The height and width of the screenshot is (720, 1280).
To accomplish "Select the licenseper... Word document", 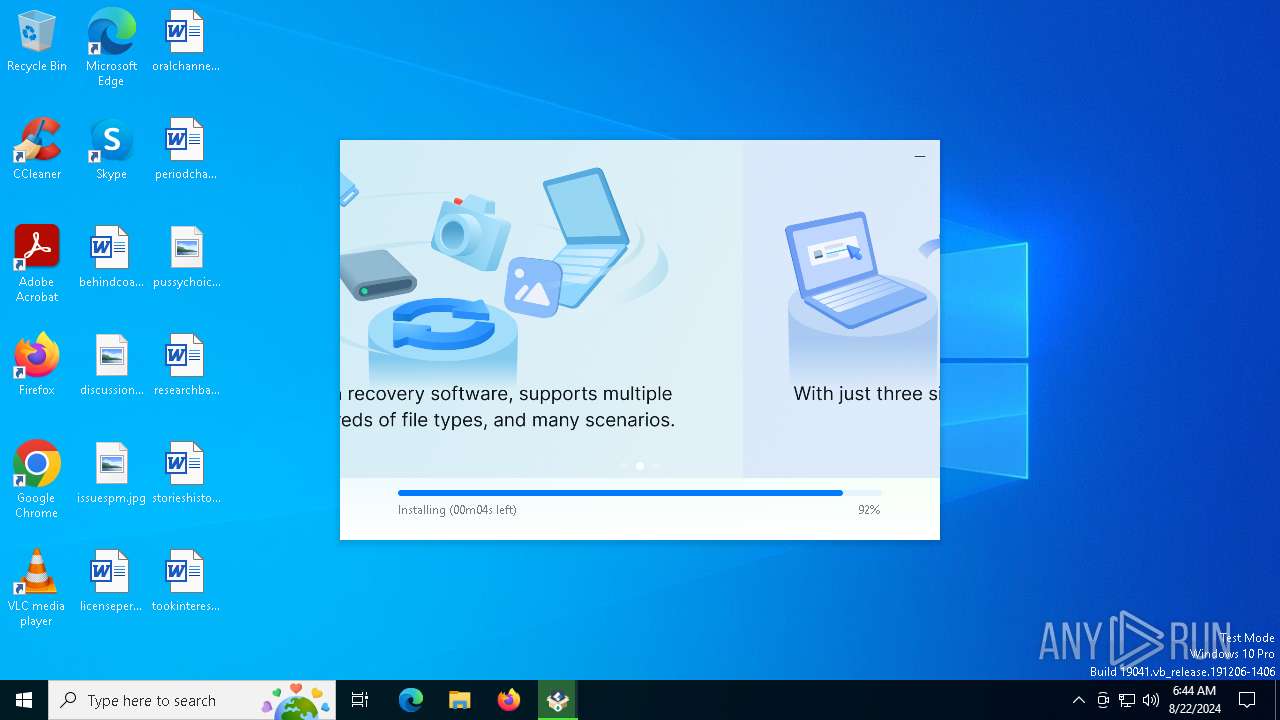I will (x=111, y=582).
